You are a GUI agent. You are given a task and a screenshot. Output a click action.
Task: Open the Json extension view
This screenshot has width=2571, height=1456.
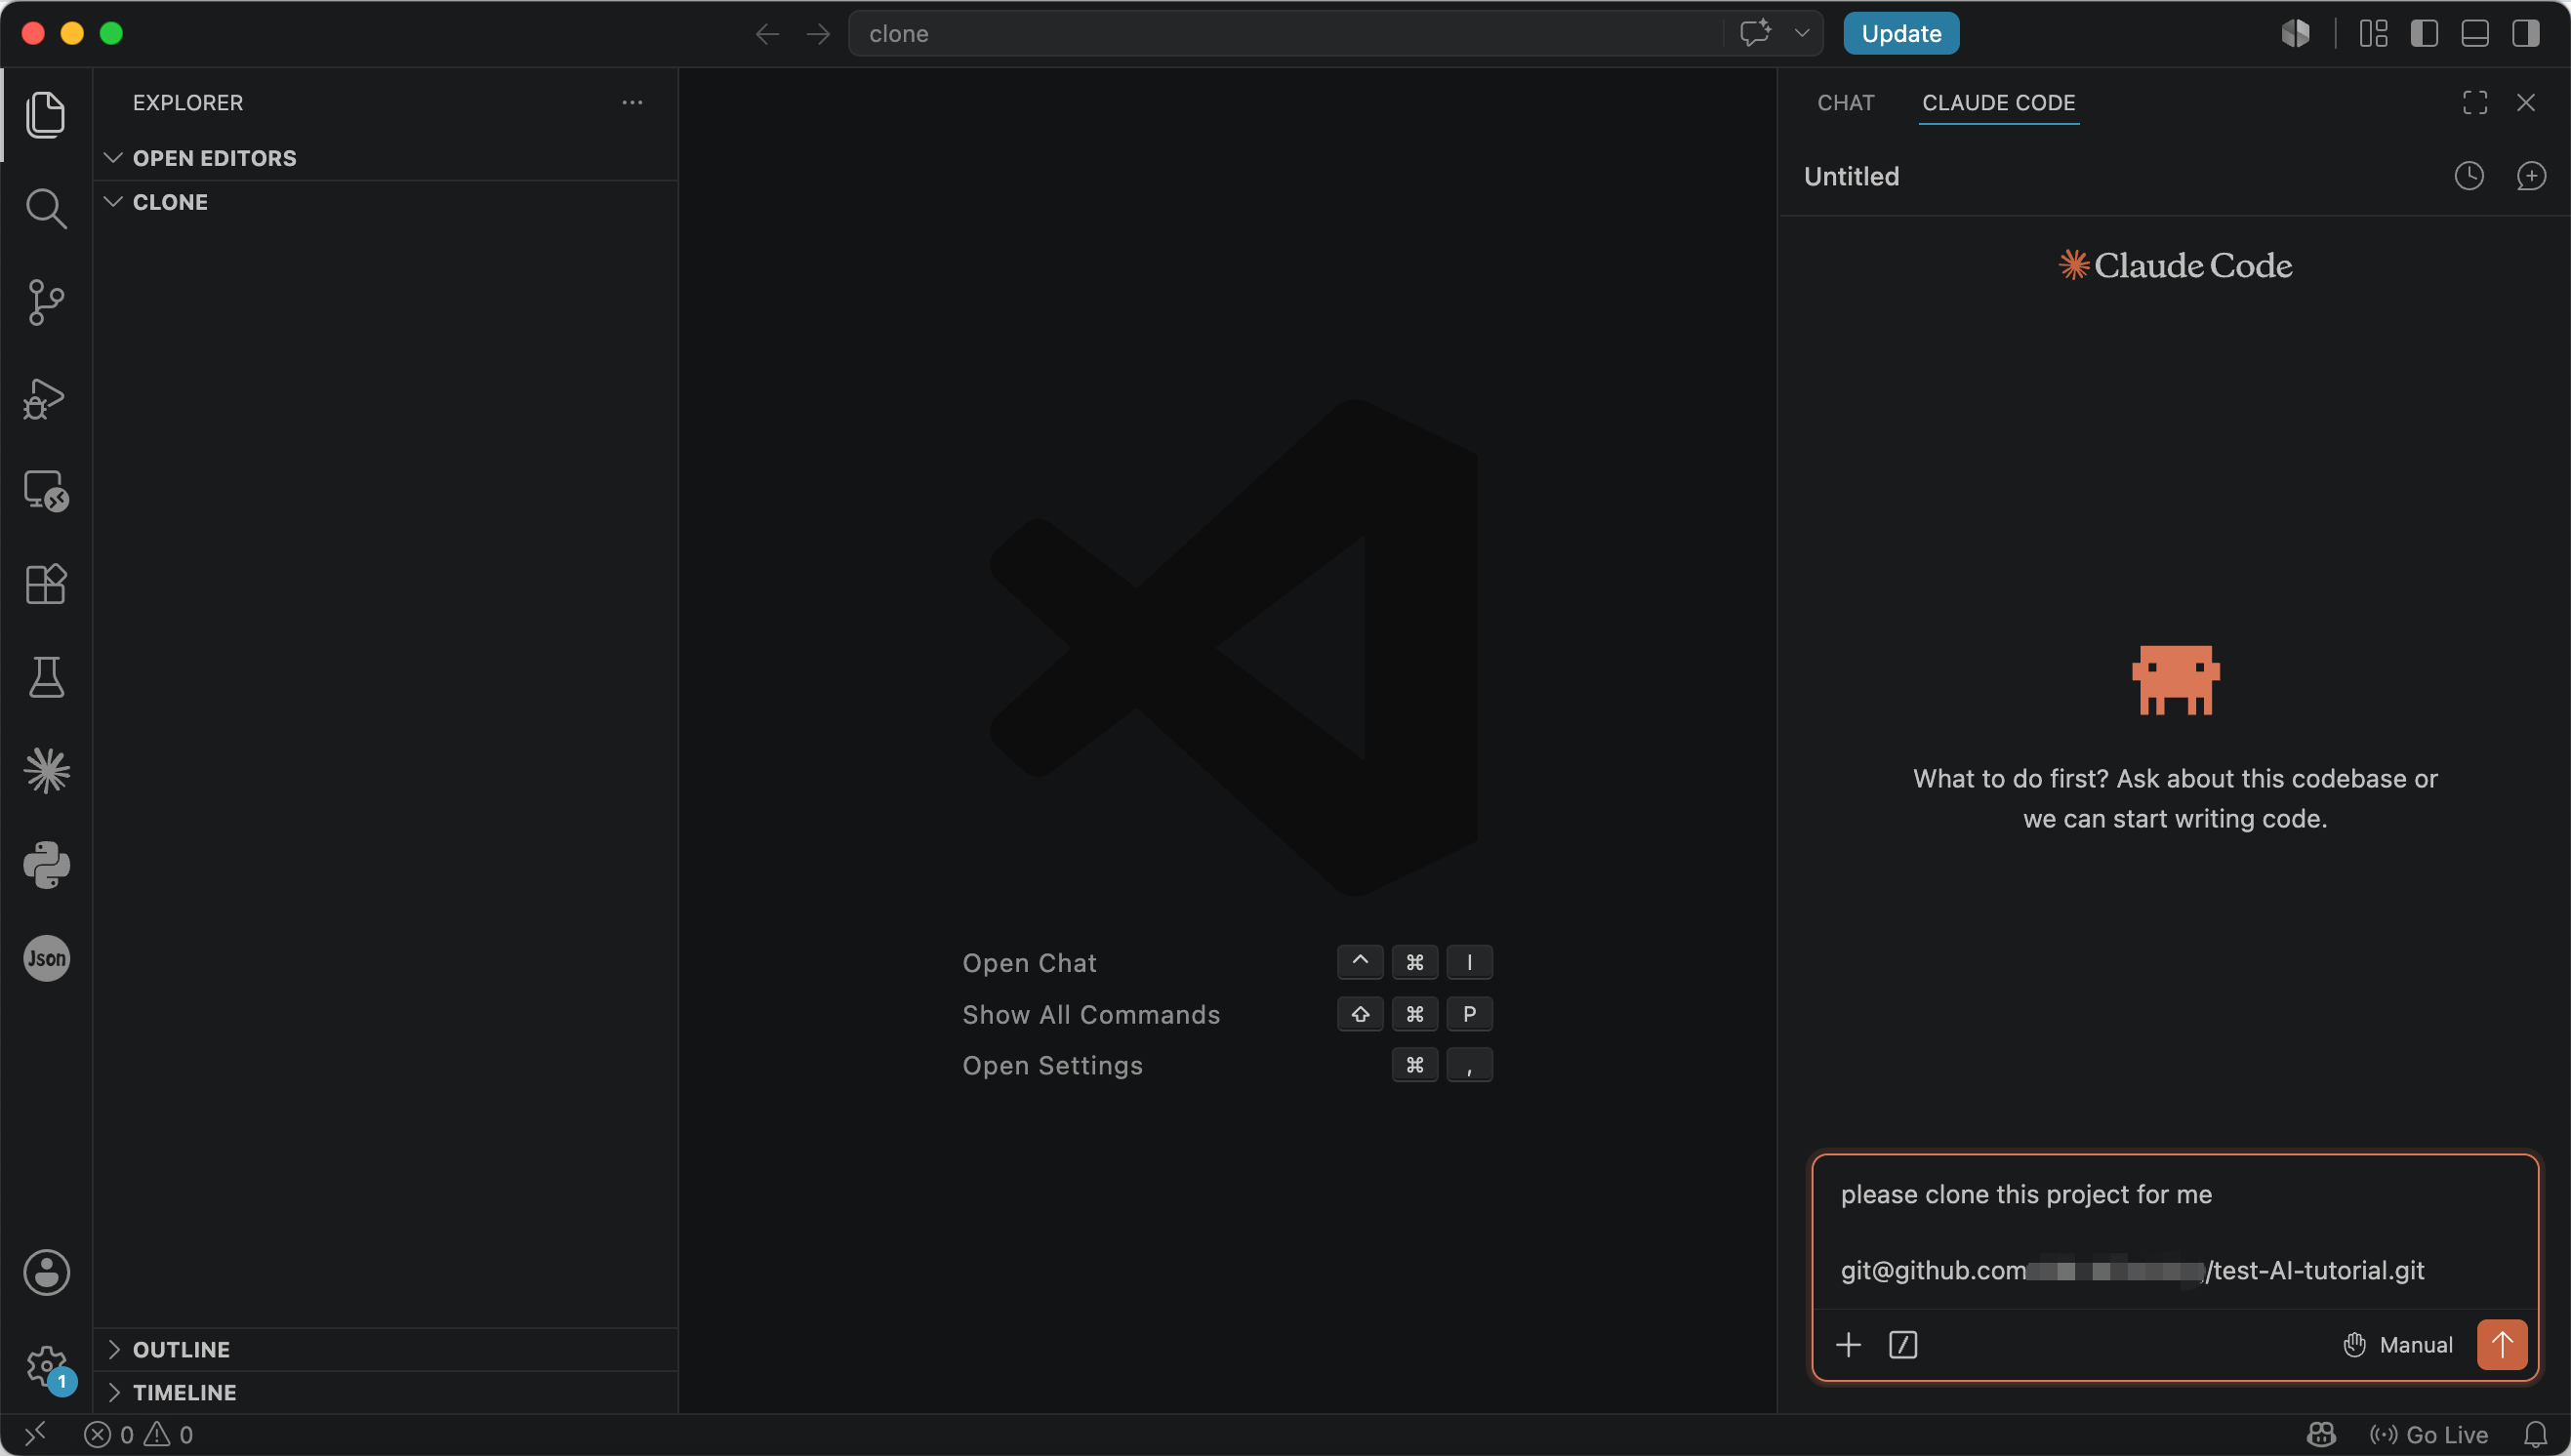coord(46,958)
